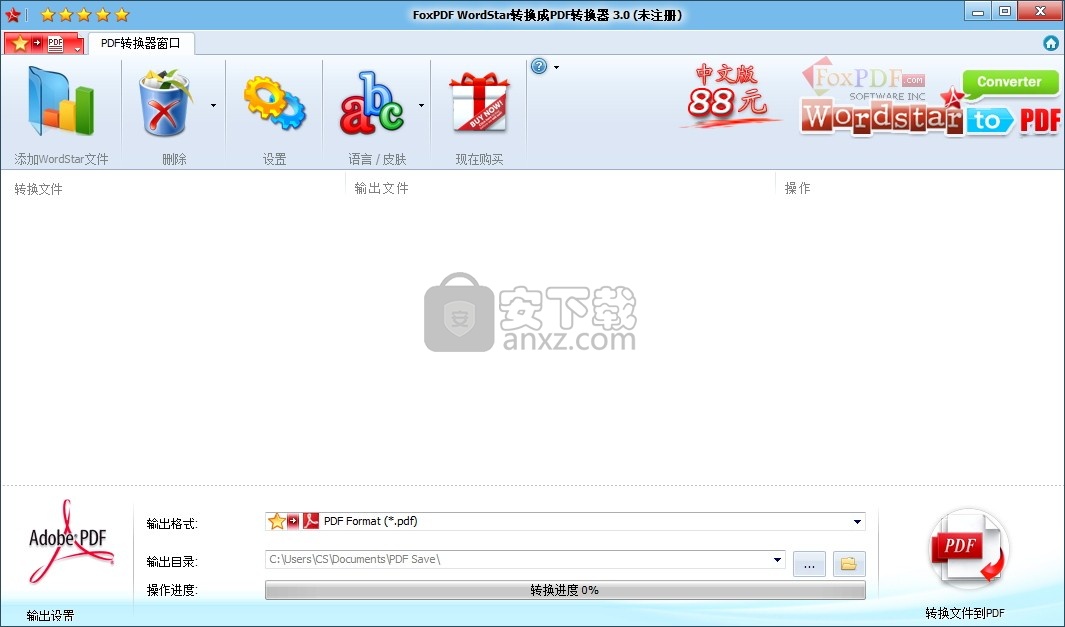Click the Add WordStar file icon
Viewport: 1065px width, 627px height.
click(60, 101)
